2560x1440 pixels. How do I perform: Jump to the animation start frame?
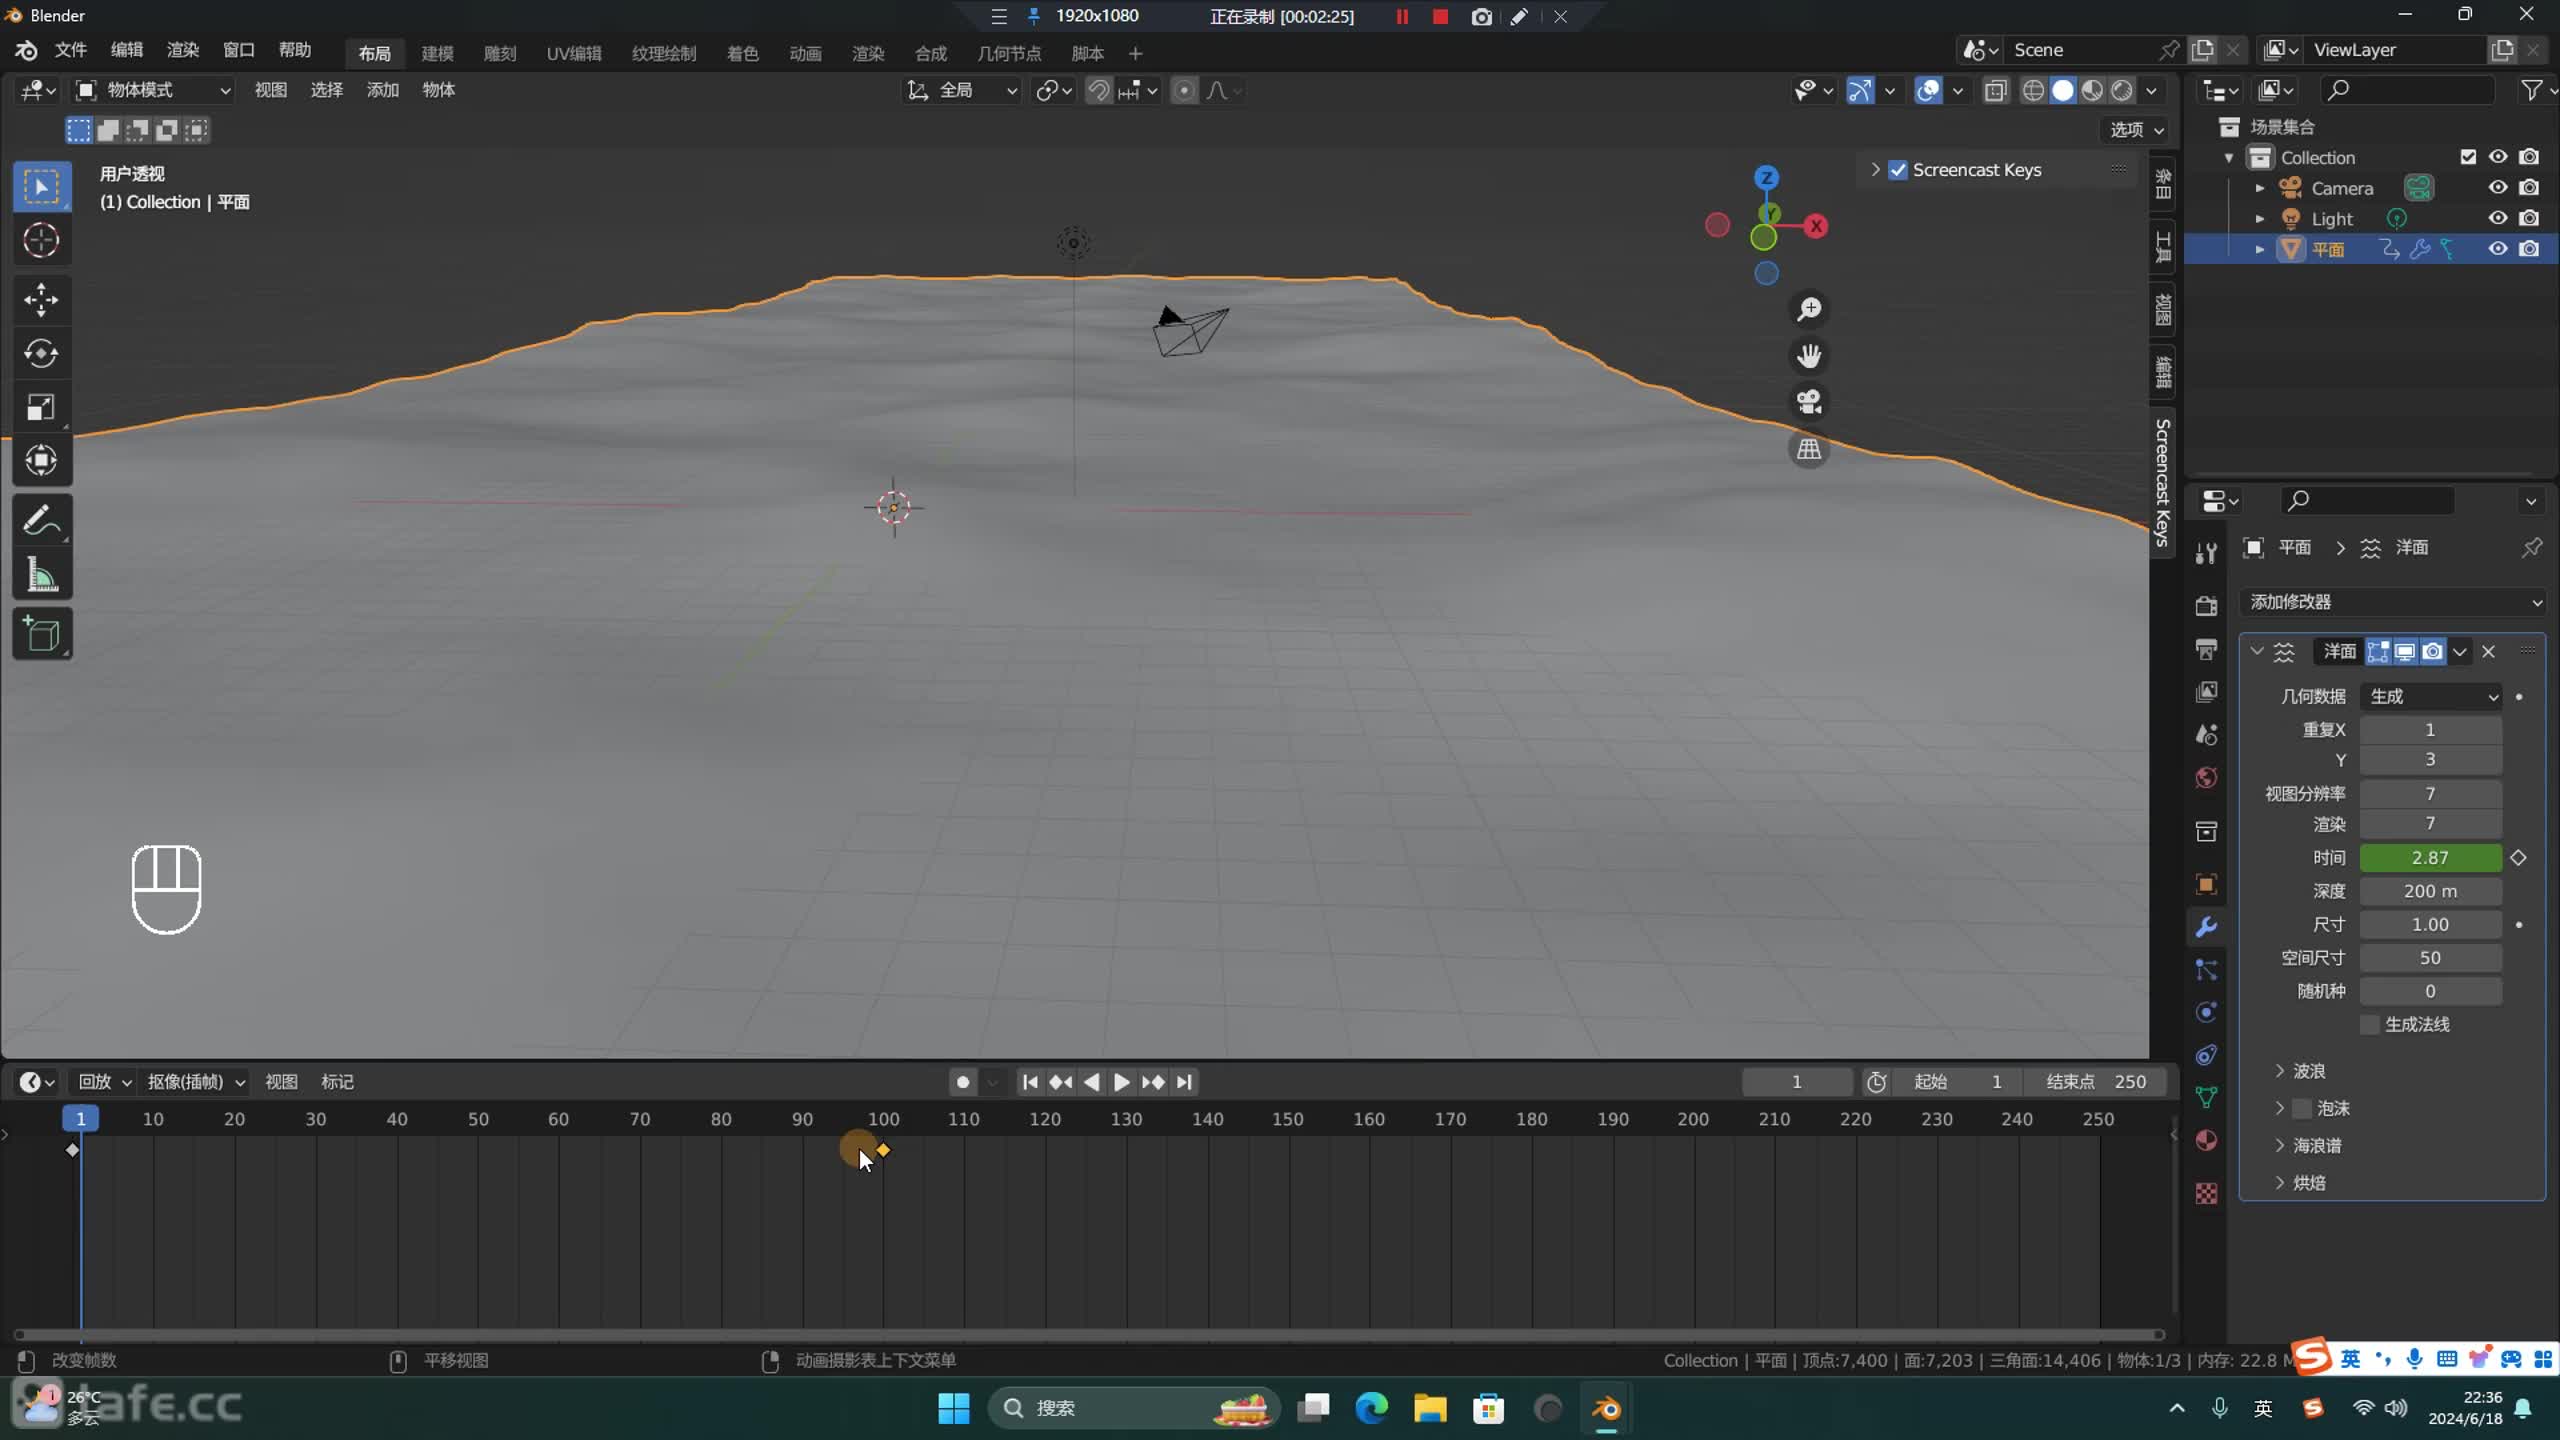tap(1030, 1082)
